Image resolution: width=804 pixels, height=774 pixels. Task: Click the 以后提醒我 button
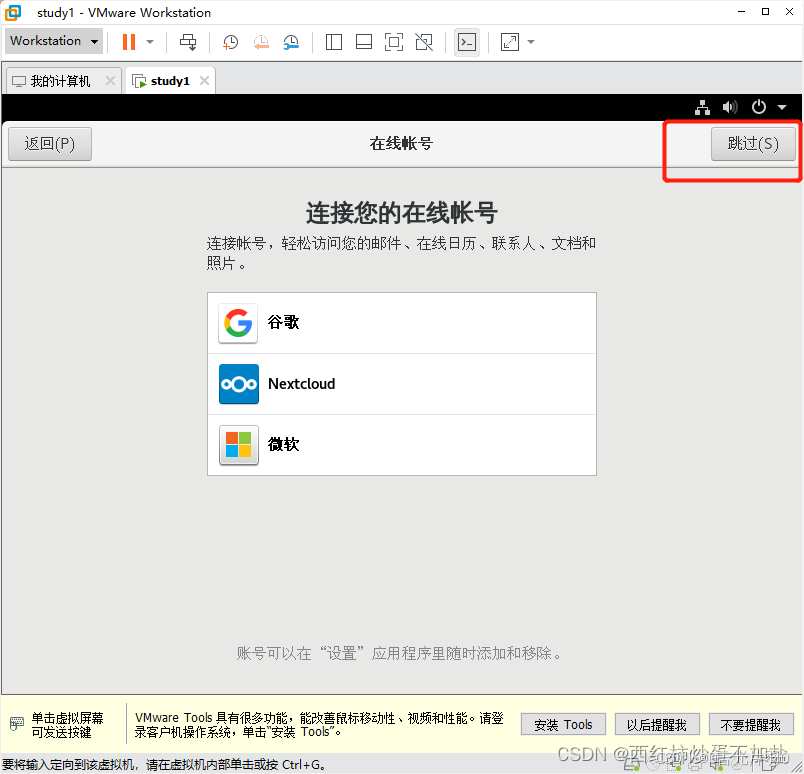(657, 725)
